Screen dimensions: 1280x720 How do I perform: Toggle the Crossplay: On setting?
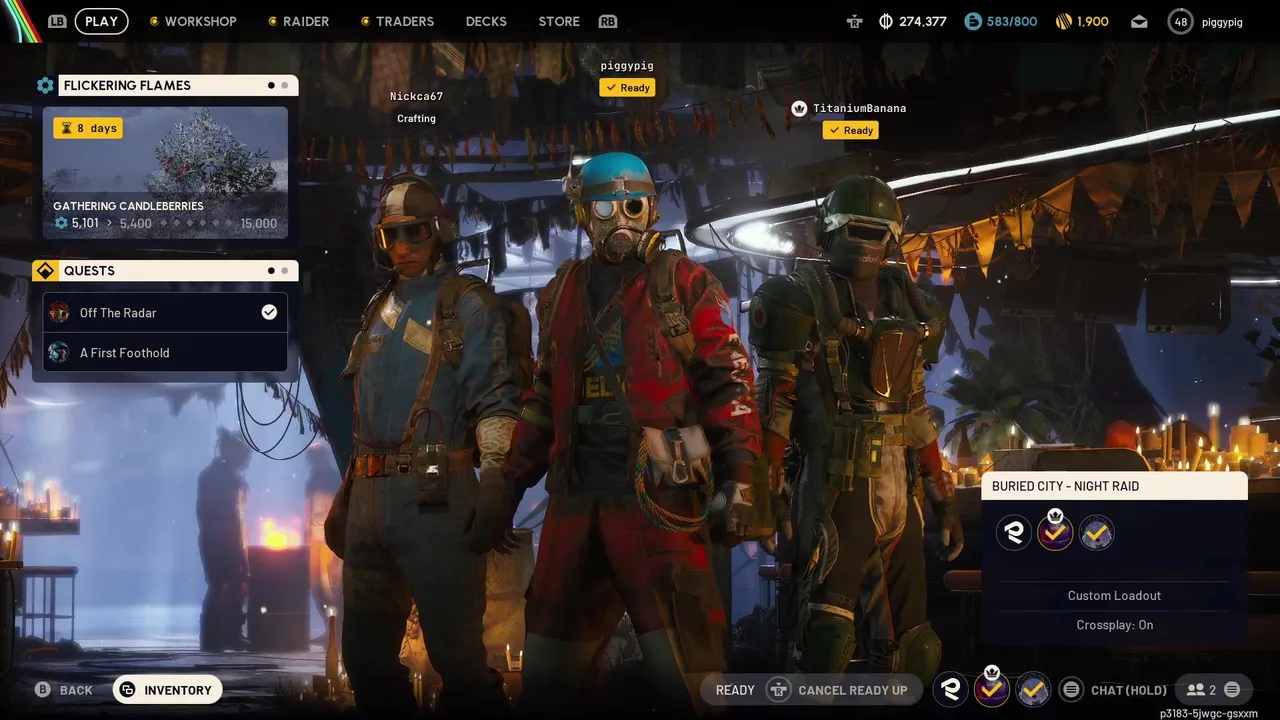1114,625
